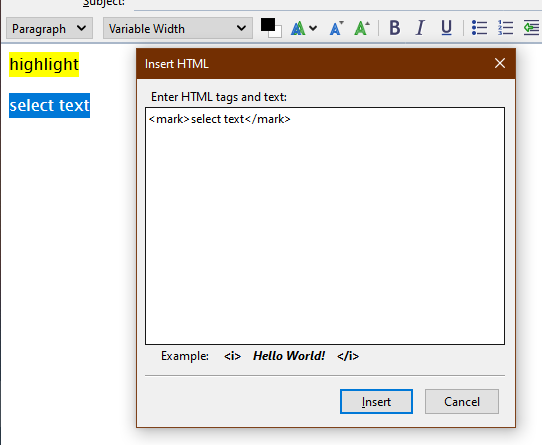
Task: Toggle Italic formatting button
Action: tap(420, 28)
